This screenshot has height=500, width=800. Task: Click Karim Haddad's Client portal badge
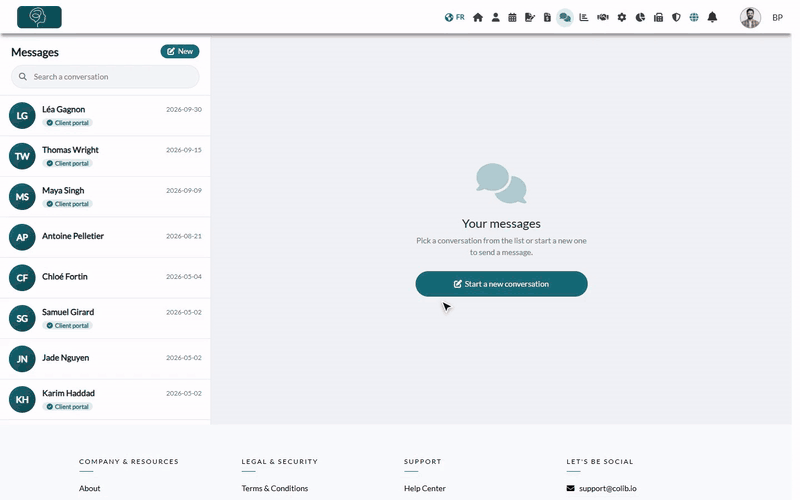coord(67,407)
